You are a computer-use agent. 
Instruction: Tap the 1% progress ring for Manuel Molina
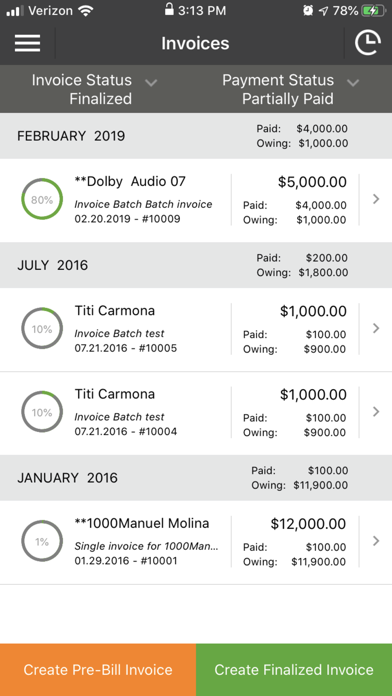(42, 542)
